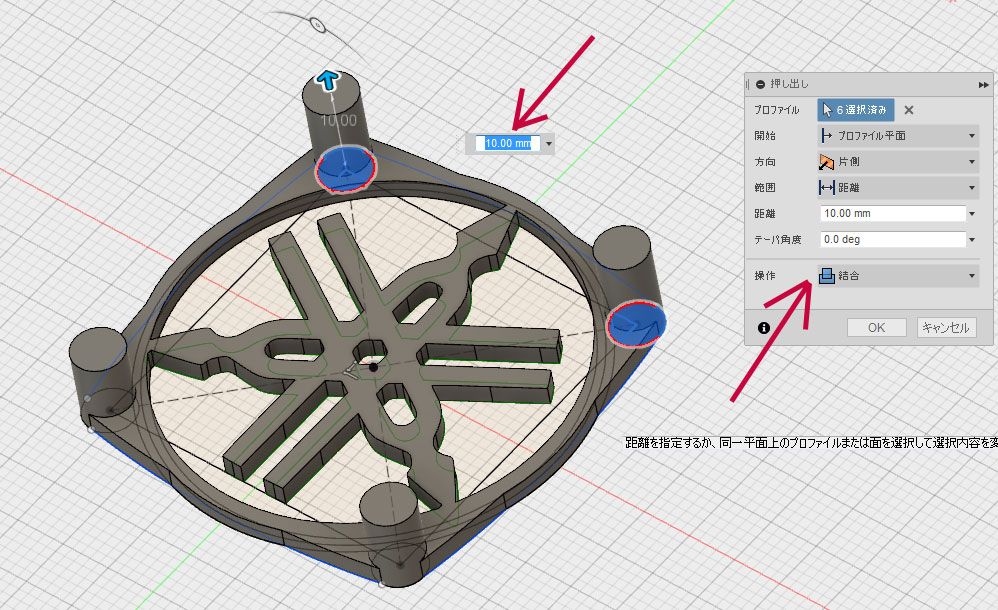The image size is (998, 610).
Task: Clear profile selection with the X icon
Action: click(x=908, y=110)
